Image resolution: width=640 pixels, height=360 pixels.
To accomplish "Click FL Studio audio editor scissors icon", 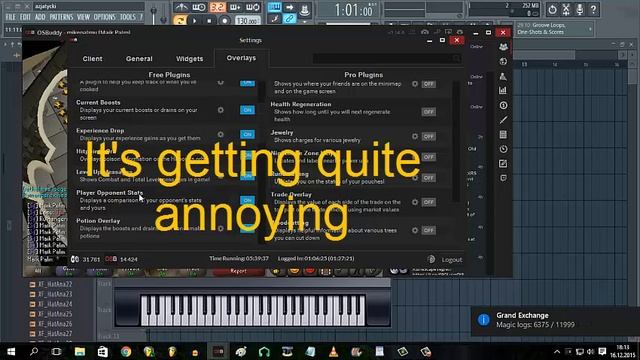I will (x=566, y=9).
